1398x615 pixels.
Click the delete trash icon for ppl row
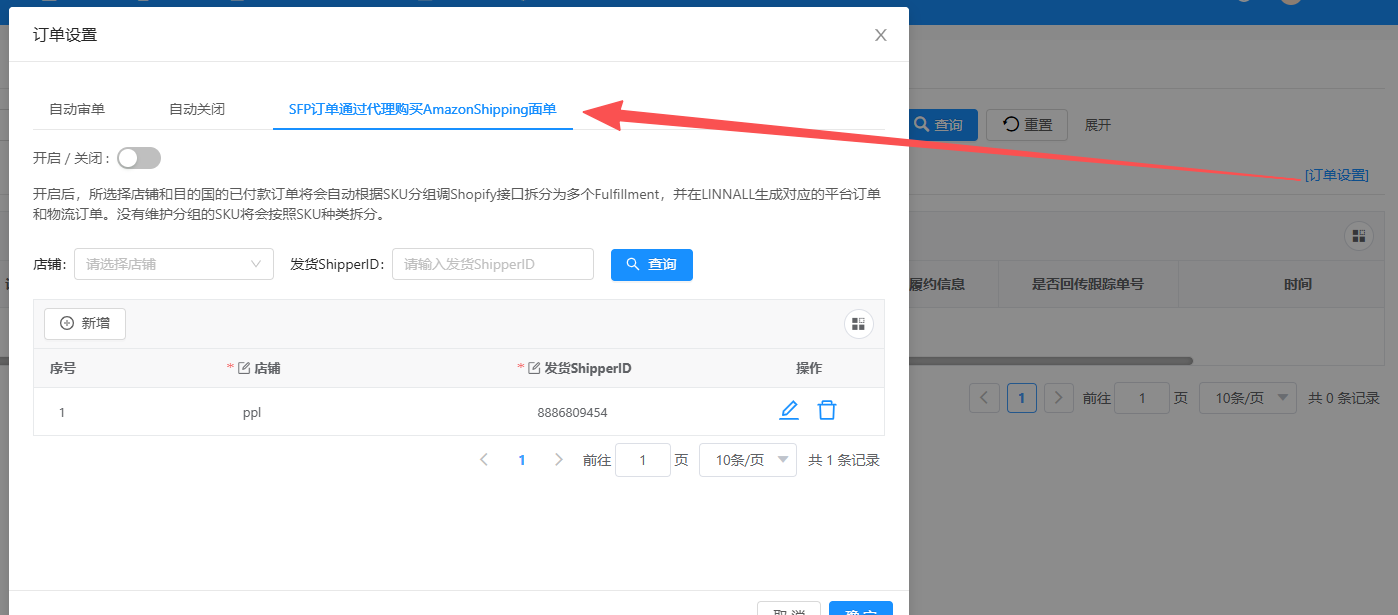pyautogui.click(x=827, y=411)
